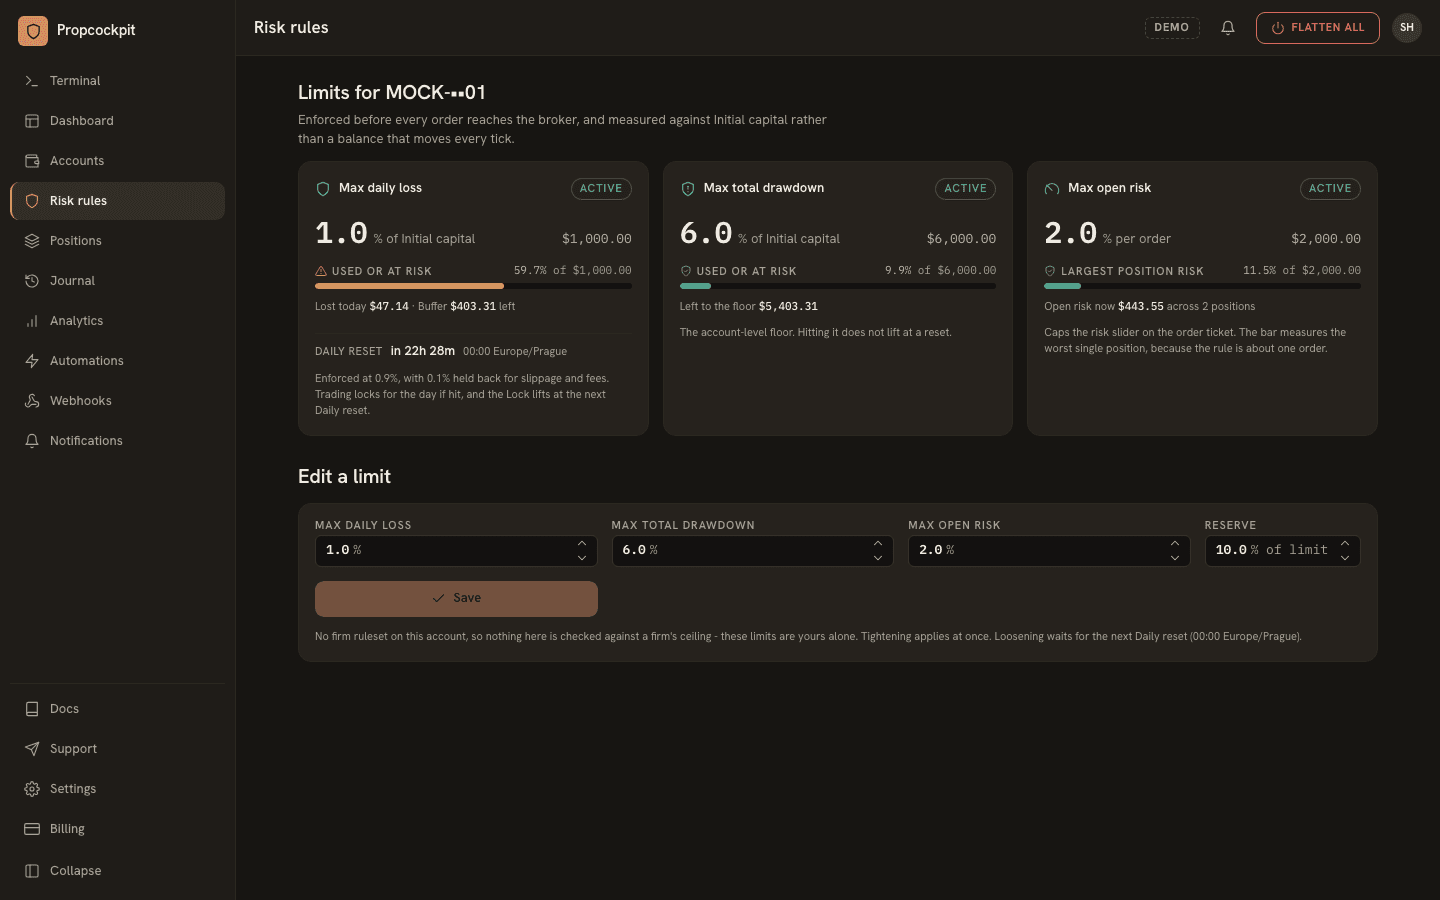
Task: Click the Collapse sidebar panel icon
Action: [32, 871]
